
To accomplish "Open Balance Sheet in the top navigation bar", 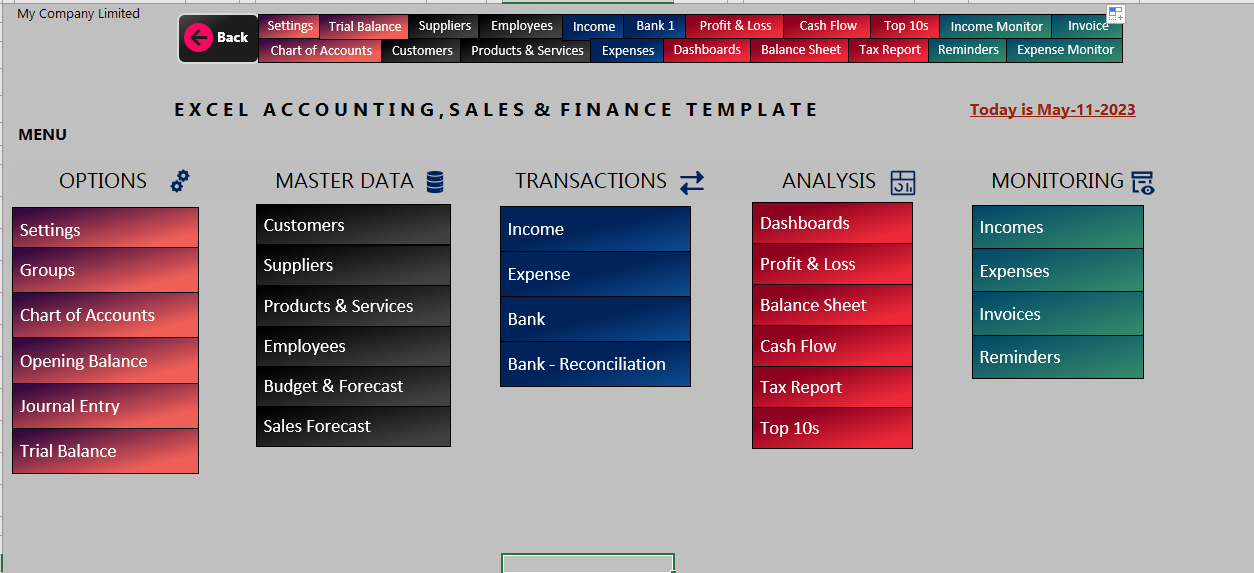I will (x=800, y=50).
